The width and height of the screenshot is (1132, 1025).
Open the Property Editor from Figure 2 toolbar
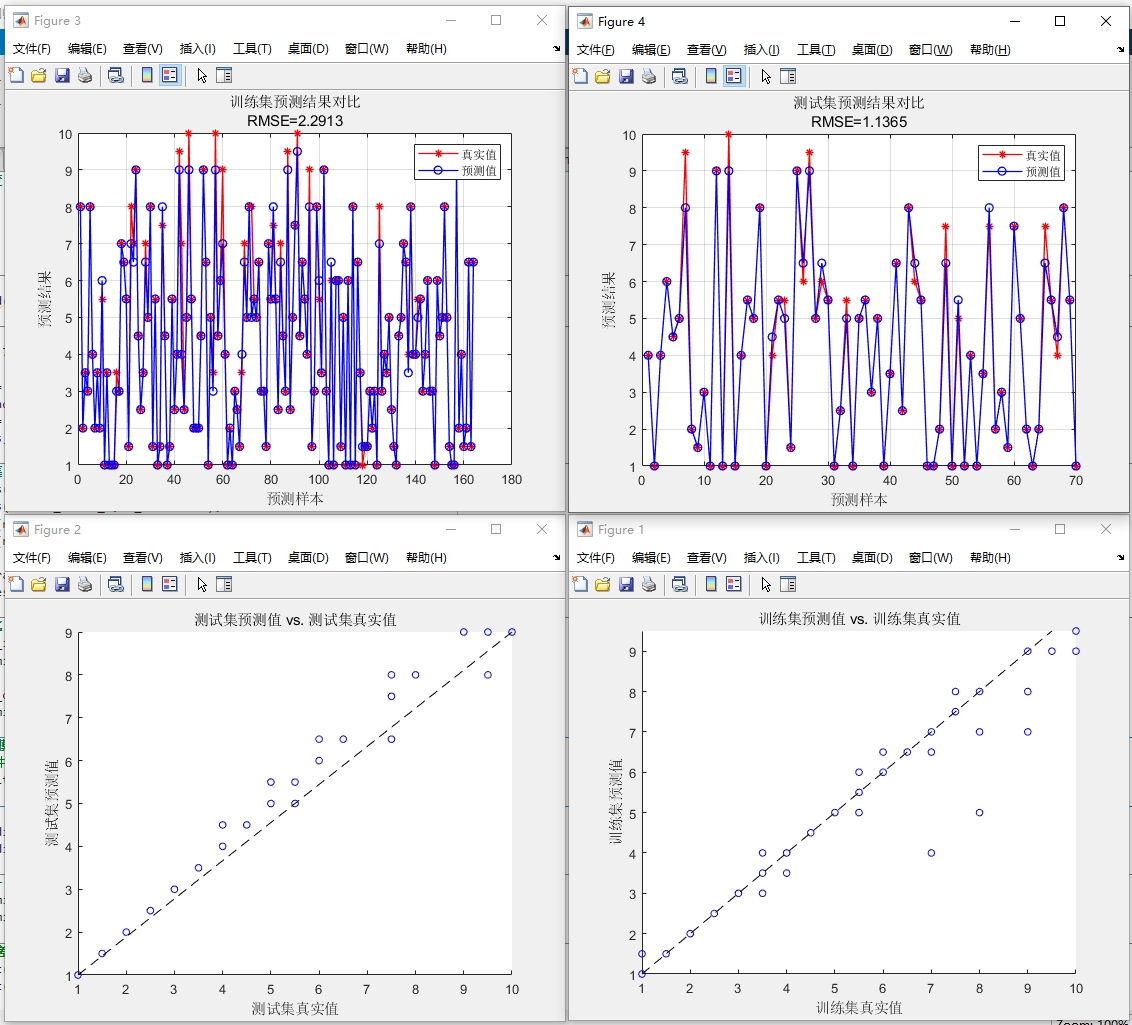224,585
